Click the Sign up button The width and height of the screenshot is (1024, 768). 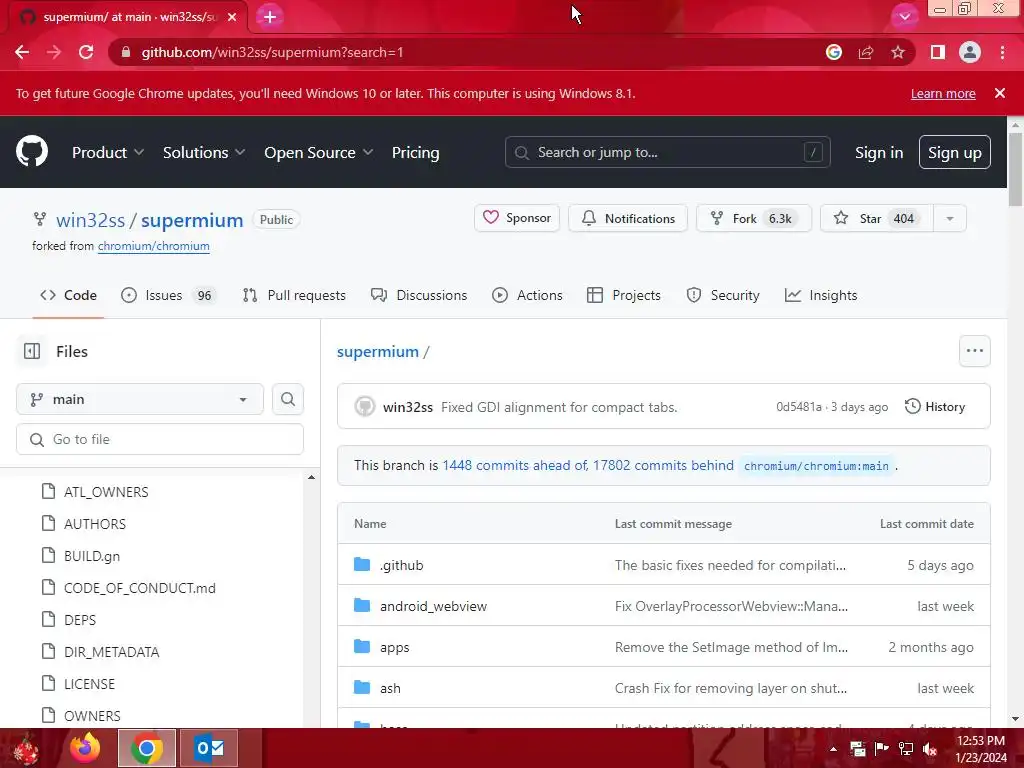[955, 152]
